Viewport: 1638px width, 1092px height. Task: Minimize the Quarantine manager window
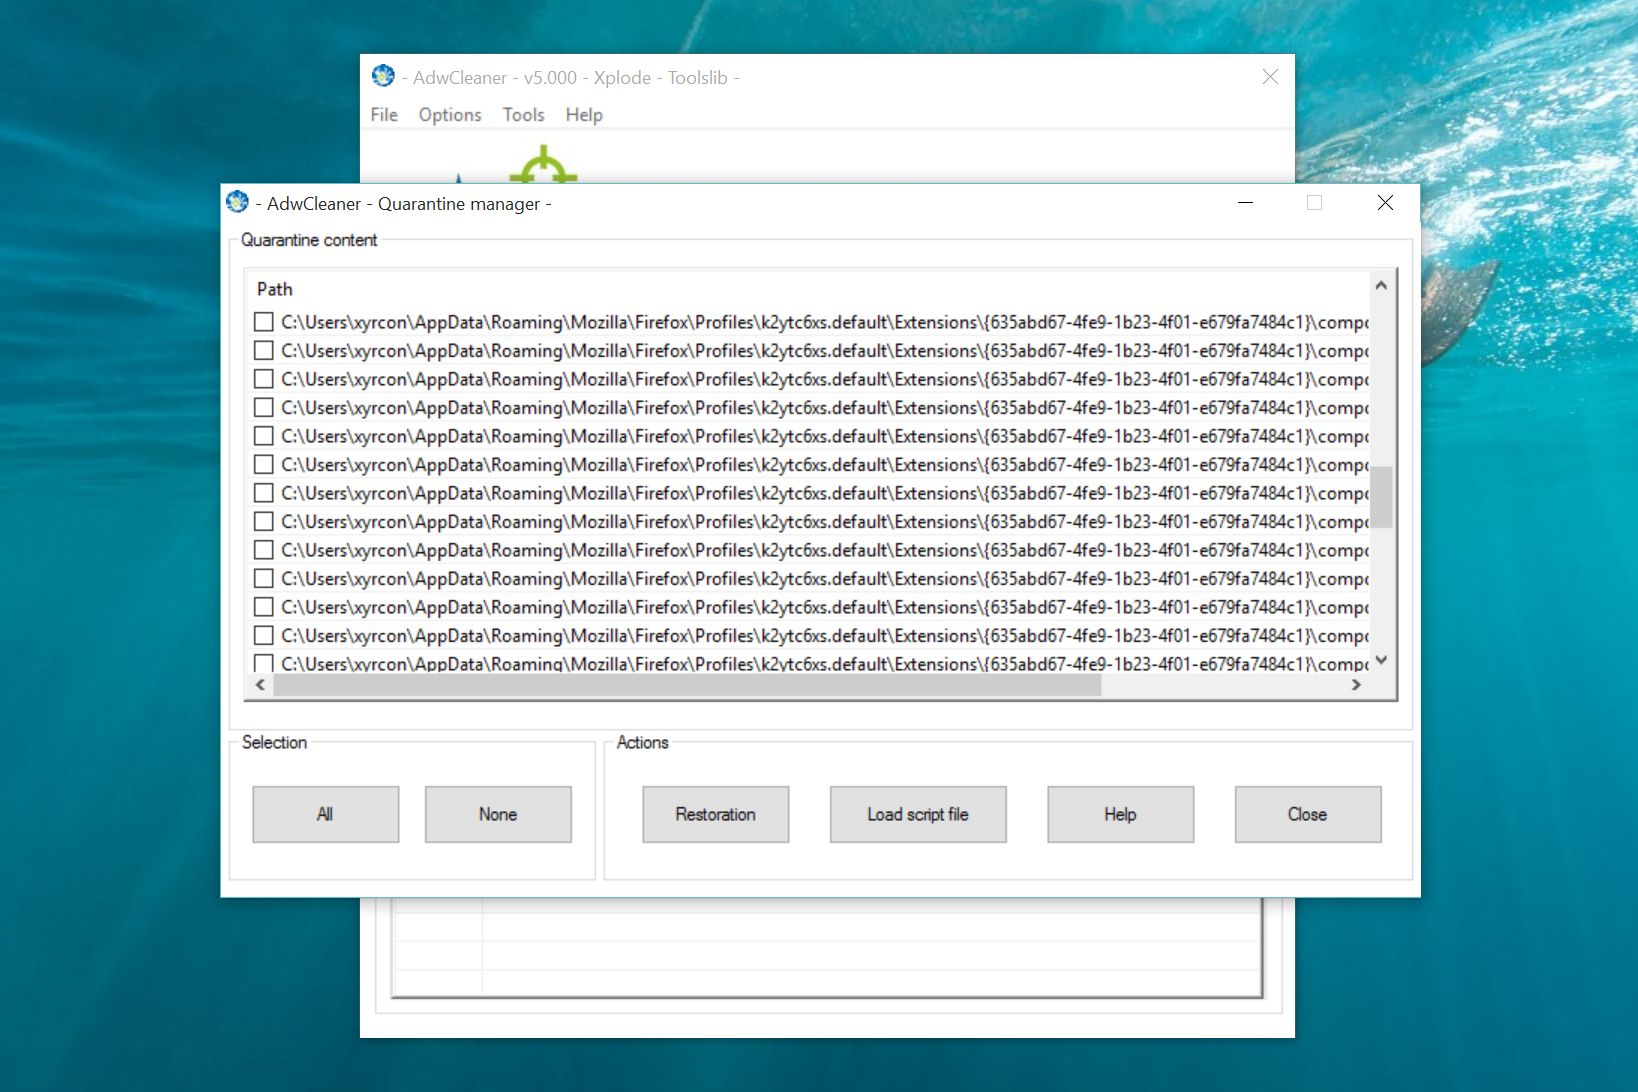click(1245, 202)
